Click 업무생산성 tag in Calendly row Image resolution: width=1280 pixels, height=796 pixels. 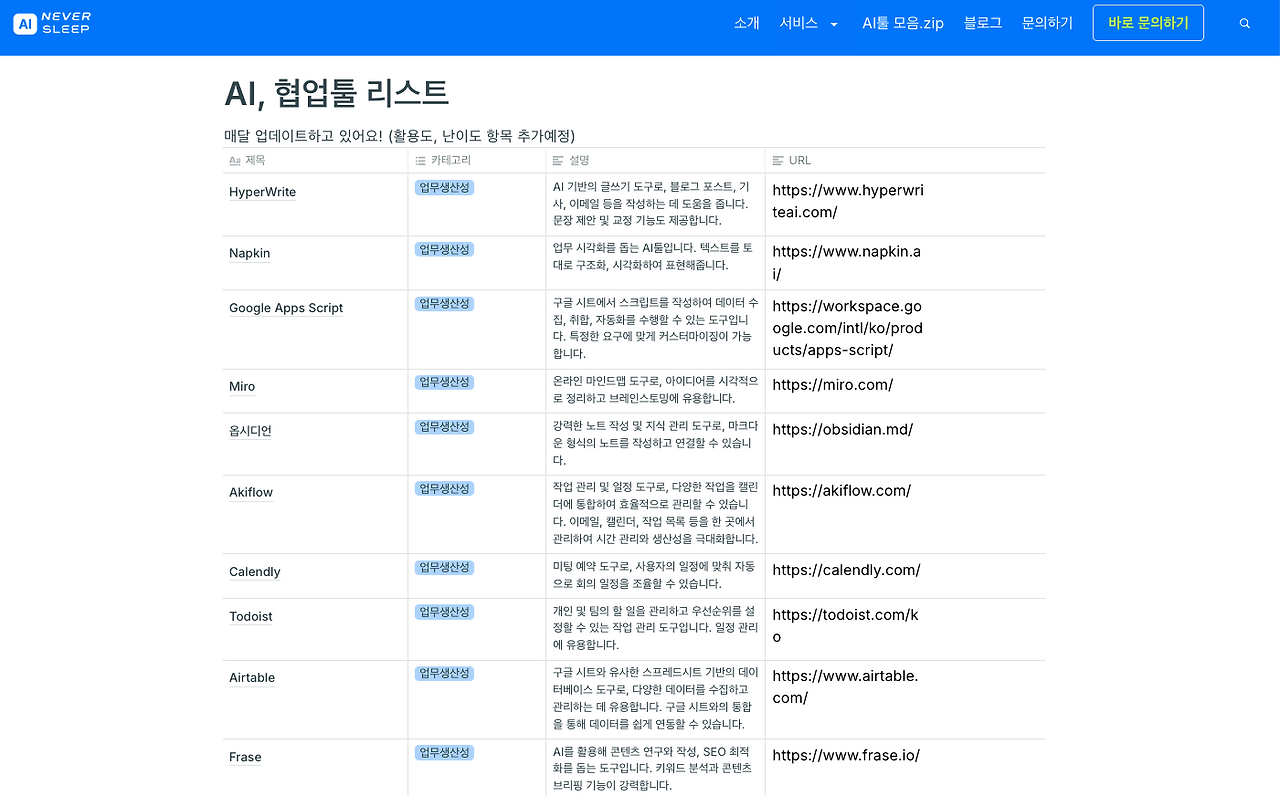pos(444,567)
